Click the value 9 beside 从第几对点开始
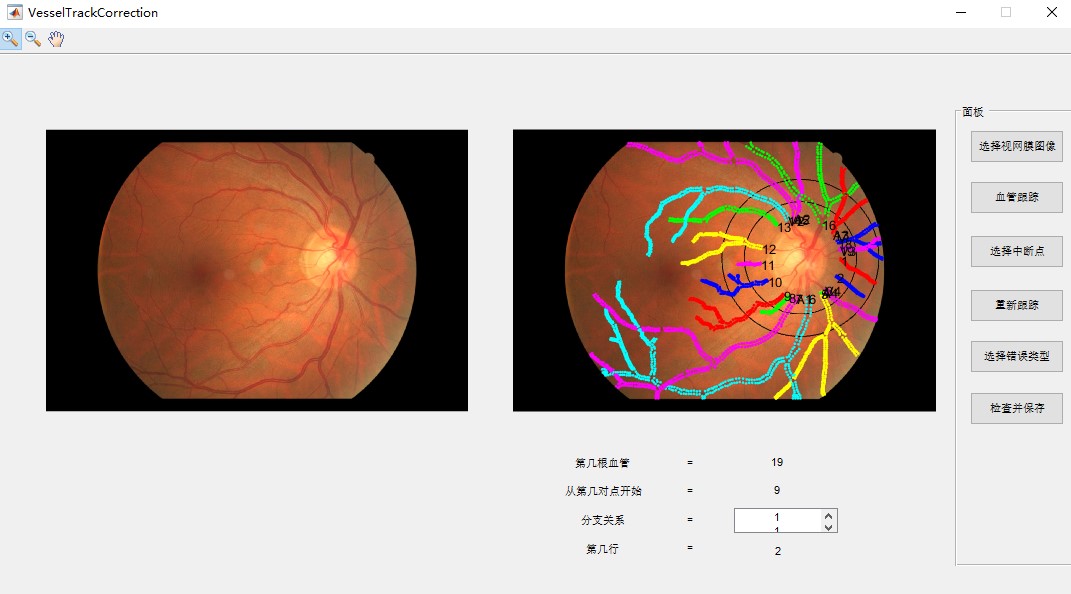1071x594 pixels. [x=777, y=490]
